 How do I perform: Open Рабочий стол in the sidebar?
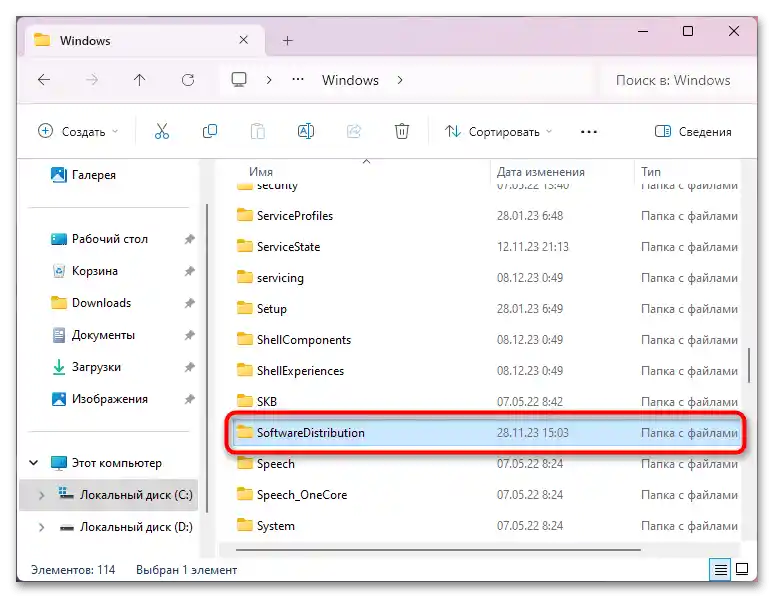coord(99,239)
